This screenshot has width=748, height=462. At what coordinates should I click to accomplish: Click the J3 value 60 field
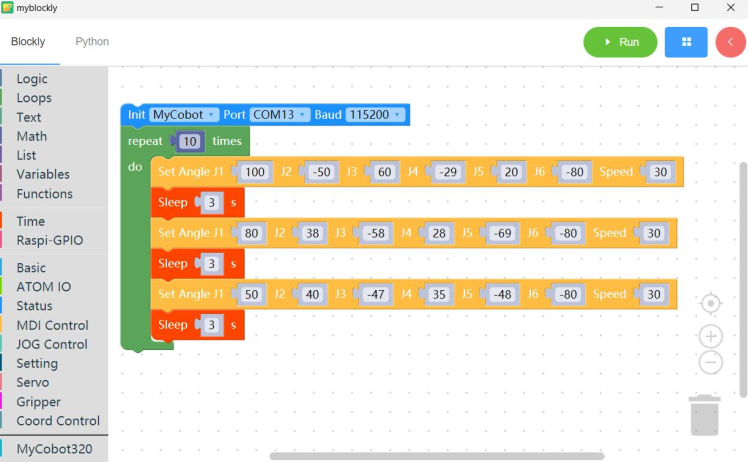pos(384,172)
